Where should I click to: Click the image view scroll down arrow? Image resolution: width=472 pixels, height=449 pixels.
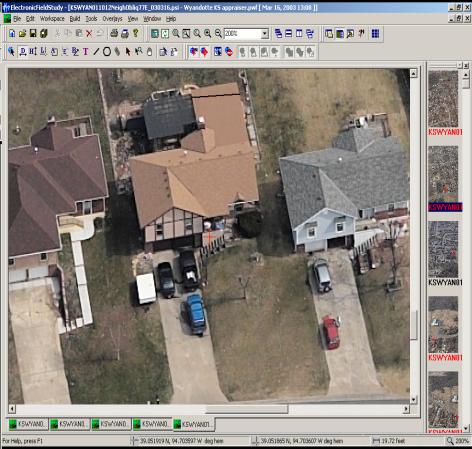(x=414, y=399)
